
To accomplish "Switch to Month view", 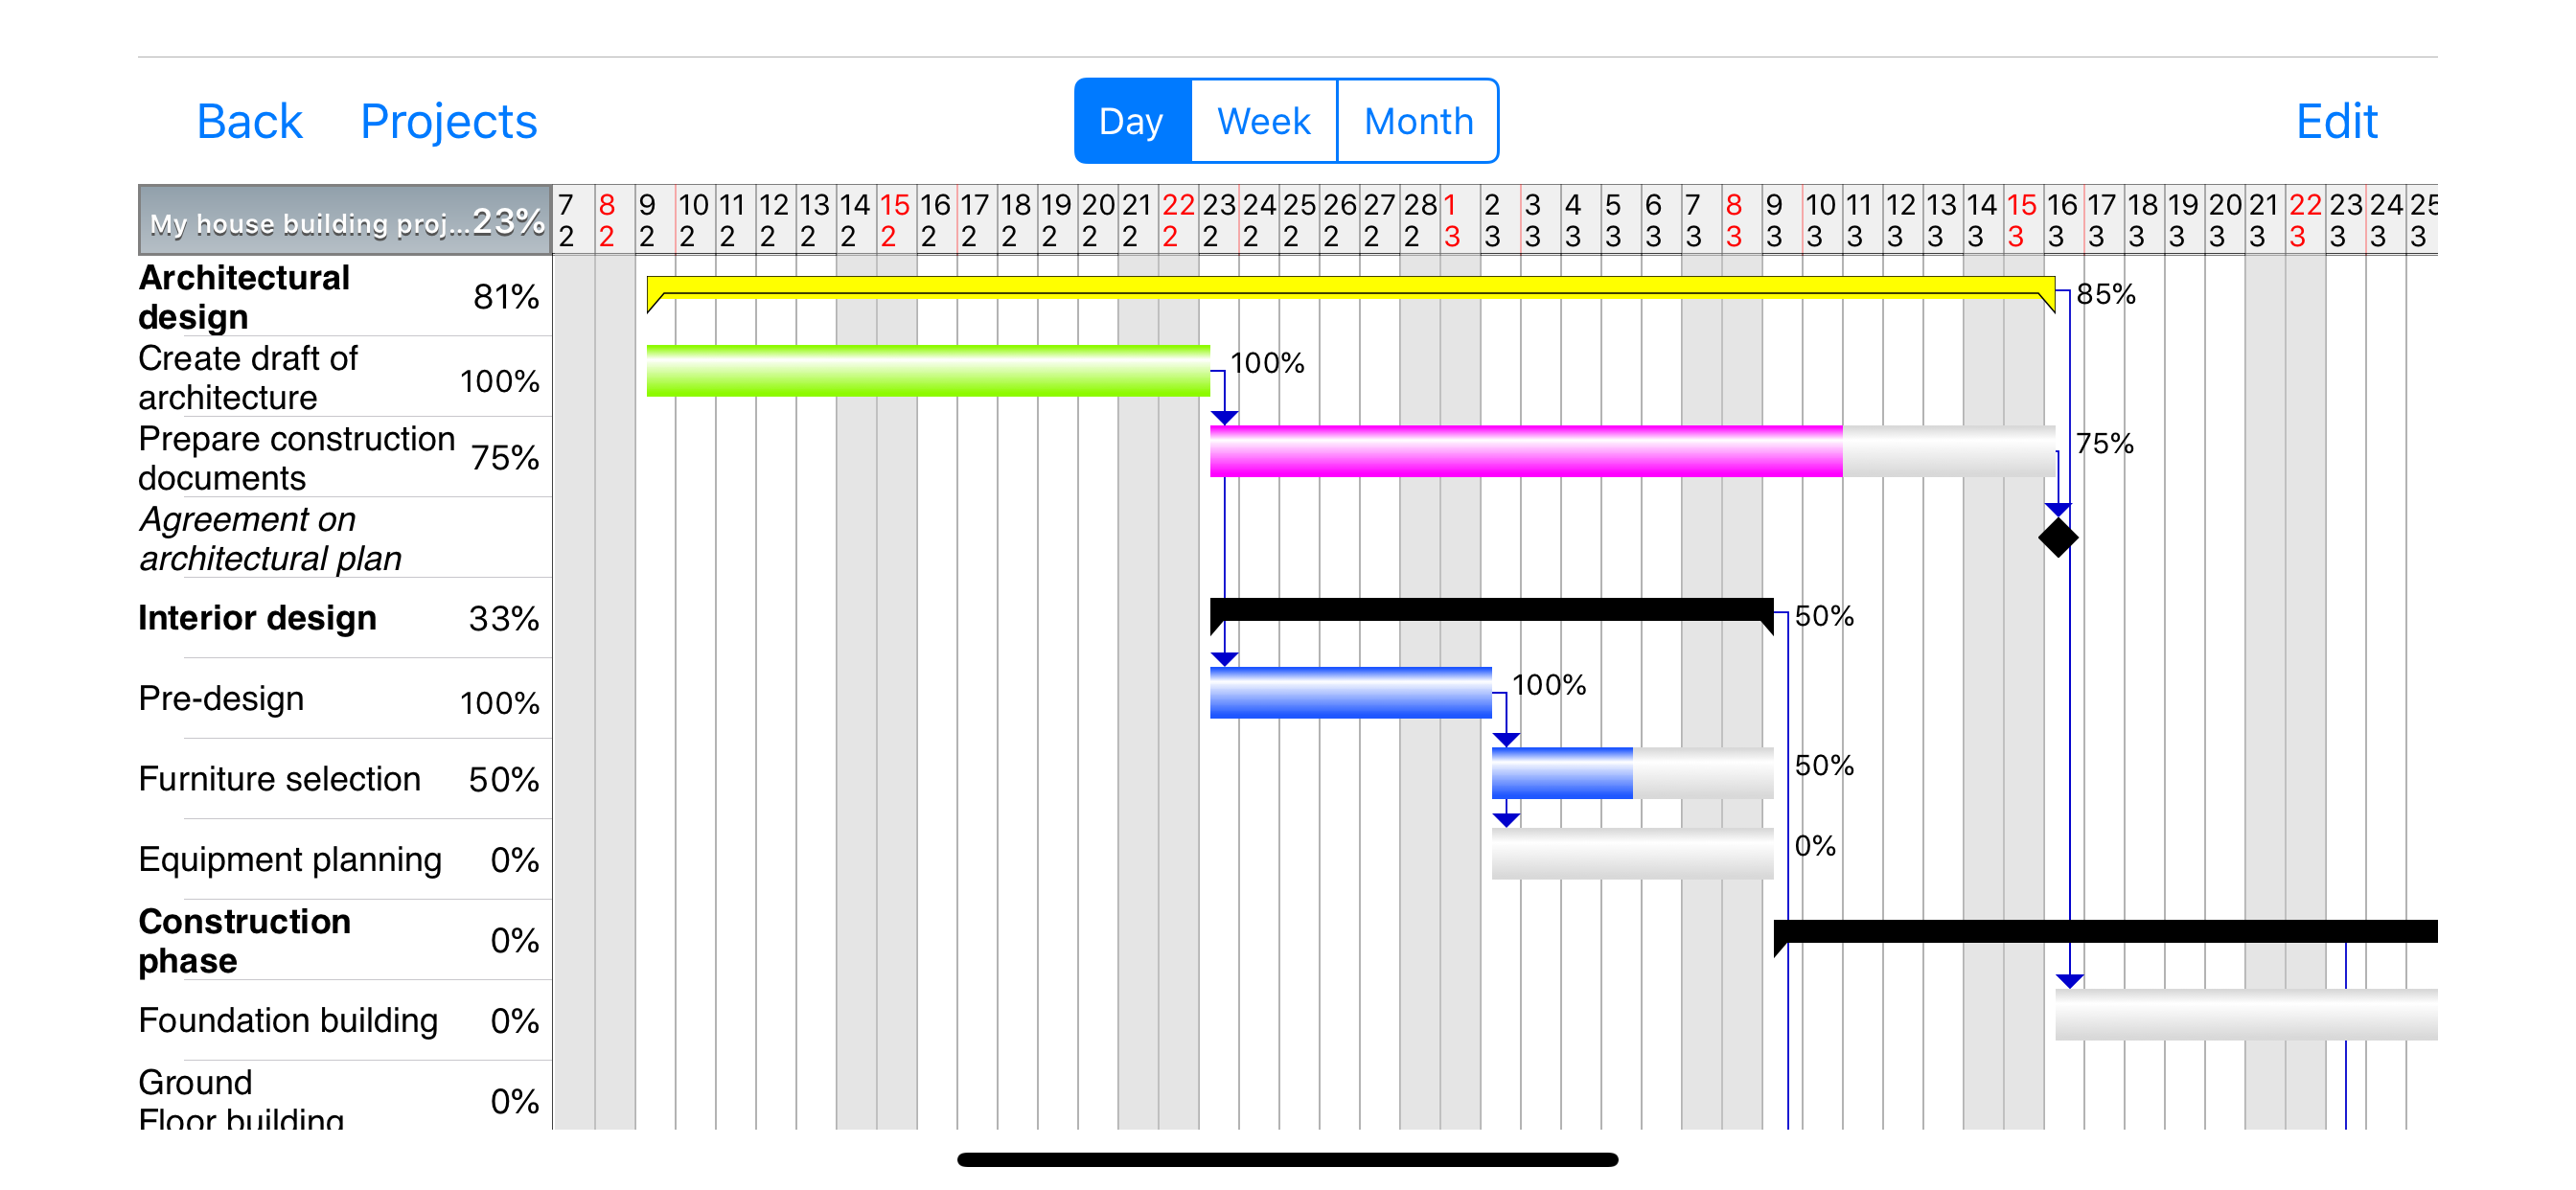I will tap(1418, 121).
